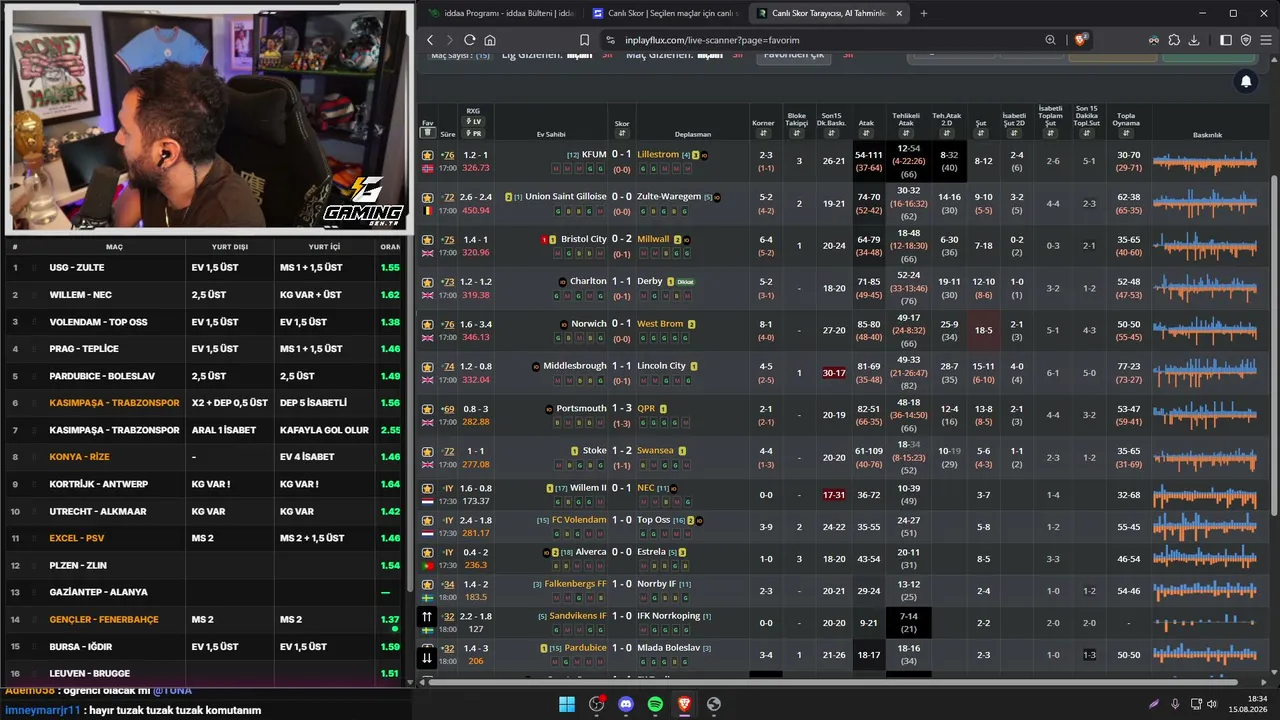1280x720 pixels.
Task: Open the West Brom team link
Action: coord(660,324)
